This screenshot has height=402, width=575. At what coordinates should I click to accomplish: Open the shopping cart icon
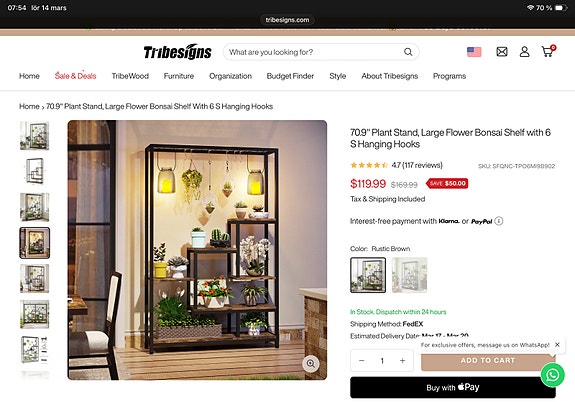tap(548, 51)
